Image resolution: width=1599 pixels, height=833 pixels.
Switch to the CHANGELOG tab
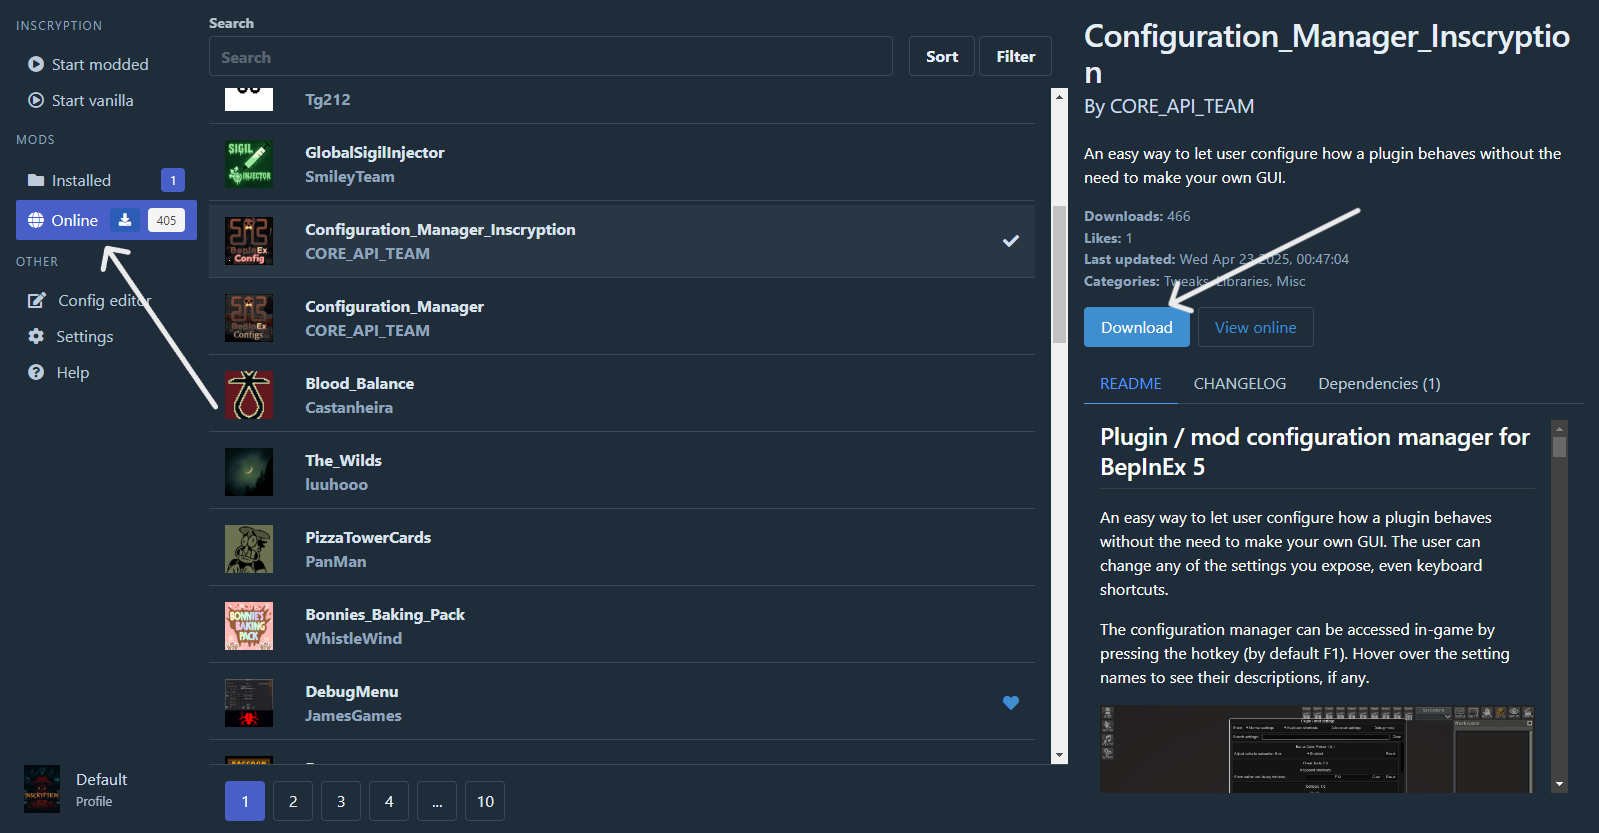point(1240,384)
